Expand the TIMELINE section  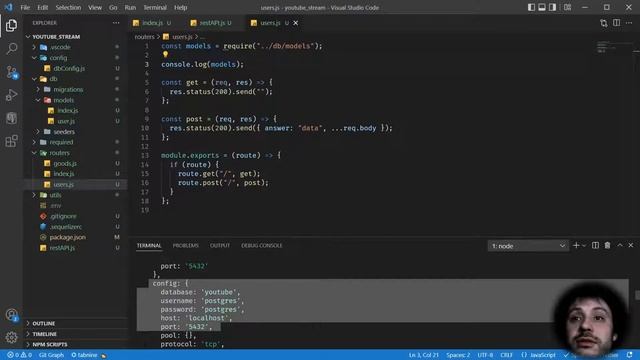[x=44, y=334]
